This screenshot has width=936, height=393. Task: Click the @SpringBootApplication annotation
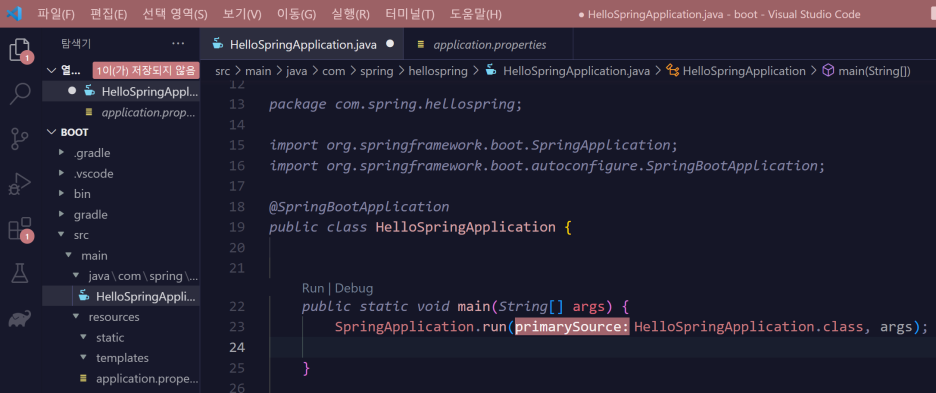[x=359, y=207]
